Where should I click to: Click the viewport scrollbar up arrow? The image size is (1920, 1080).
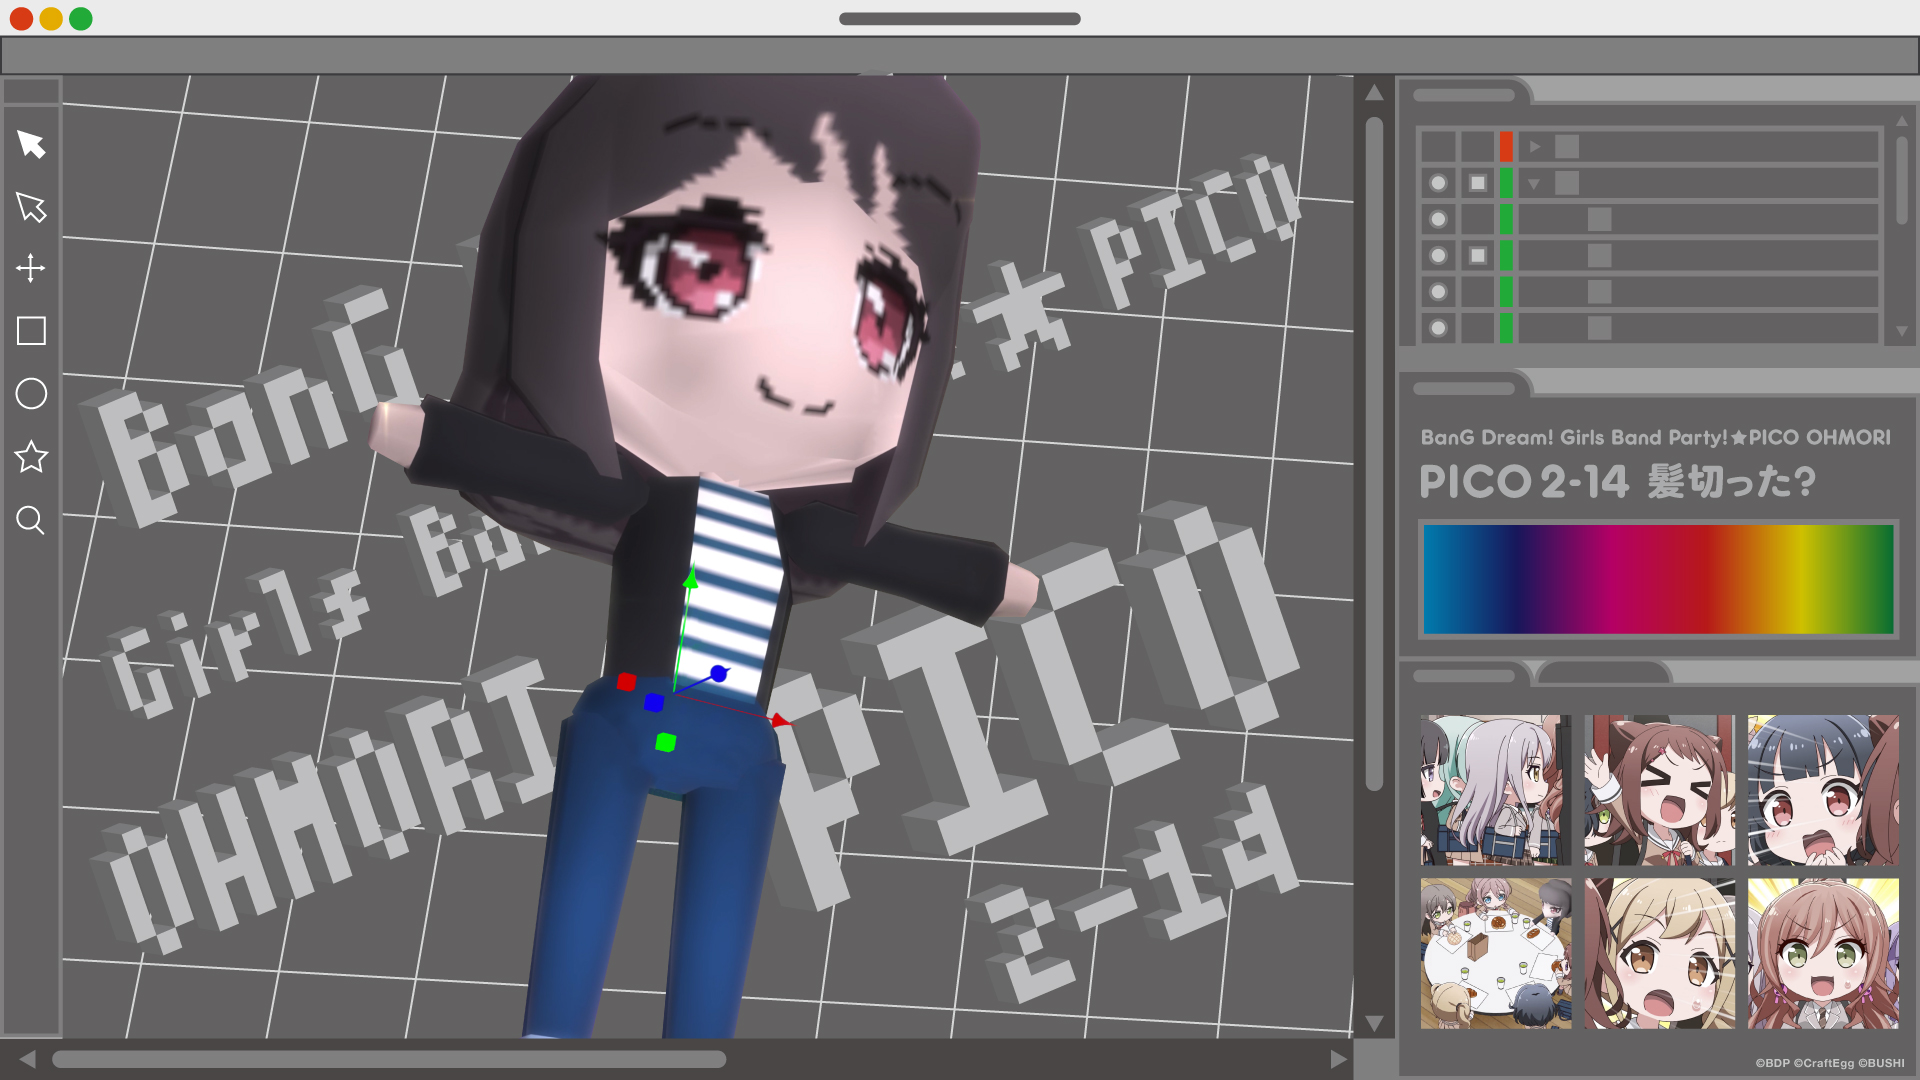pyautogui.click(x=1374, y=92)
